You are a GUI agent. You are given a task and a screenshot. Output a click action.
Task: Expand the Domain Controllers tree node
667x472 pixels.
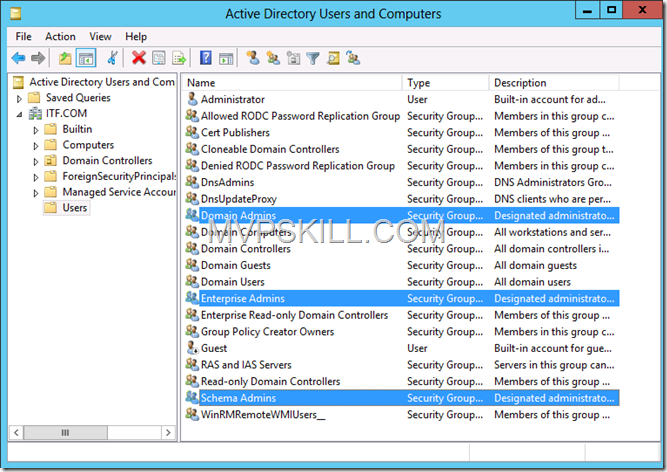click(x=36, y=161)
